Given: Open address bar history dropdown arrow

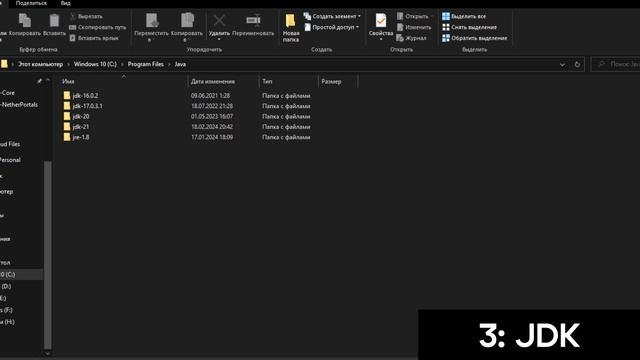Looking at the screenshot, I should (562, 64).
